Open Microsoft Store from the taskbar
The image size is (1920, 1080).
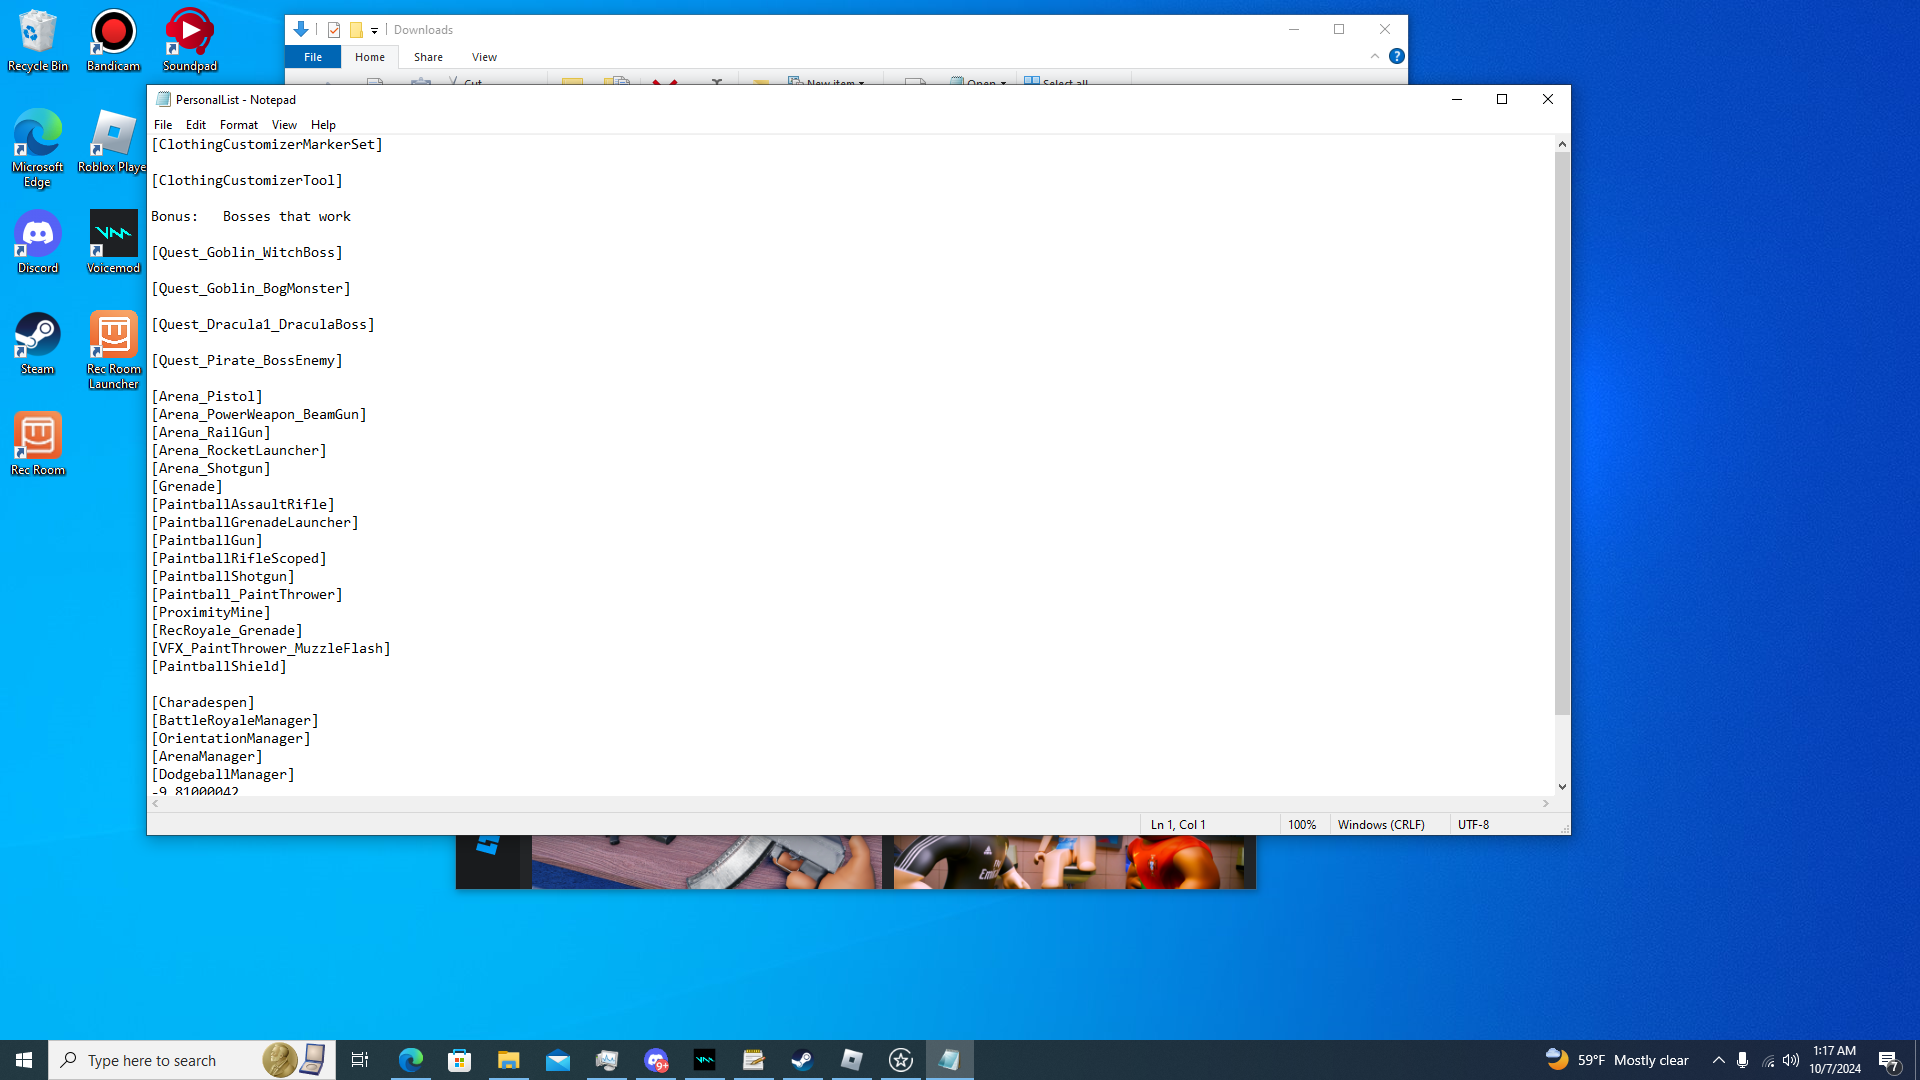[x=459, y=1060]
